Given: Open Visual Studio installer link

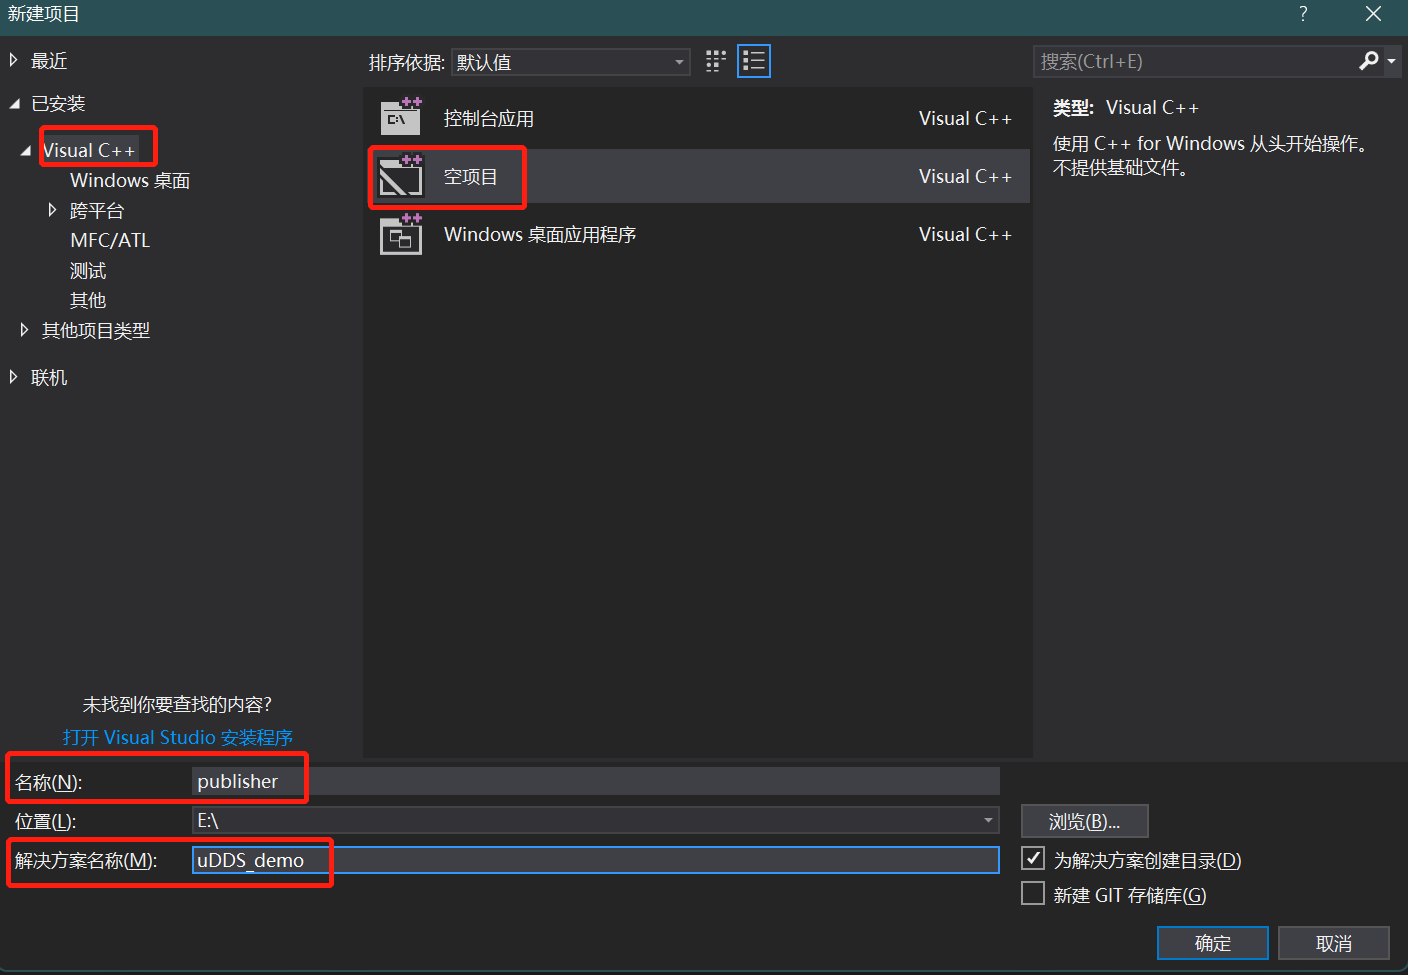Looking at the screenshot, I should [x=177, y=737].
